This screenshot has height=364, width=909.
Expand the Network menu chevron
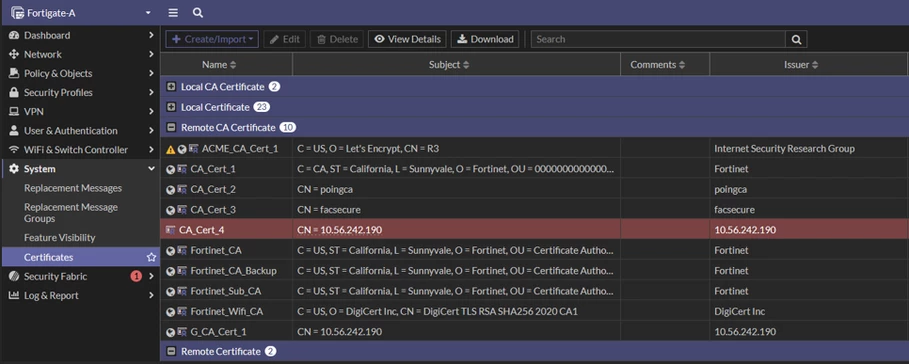151,54
